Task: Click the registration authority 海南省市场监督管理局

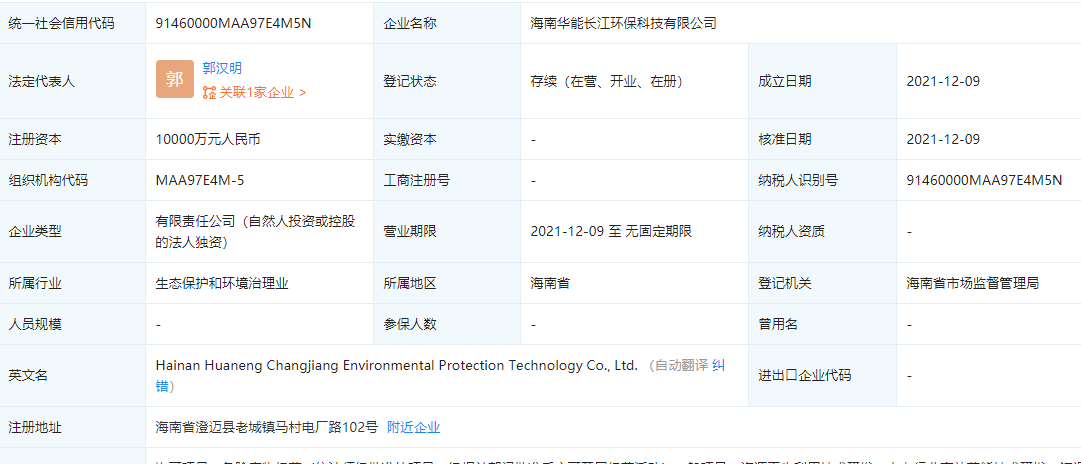Action: click(x=972, y=284)
